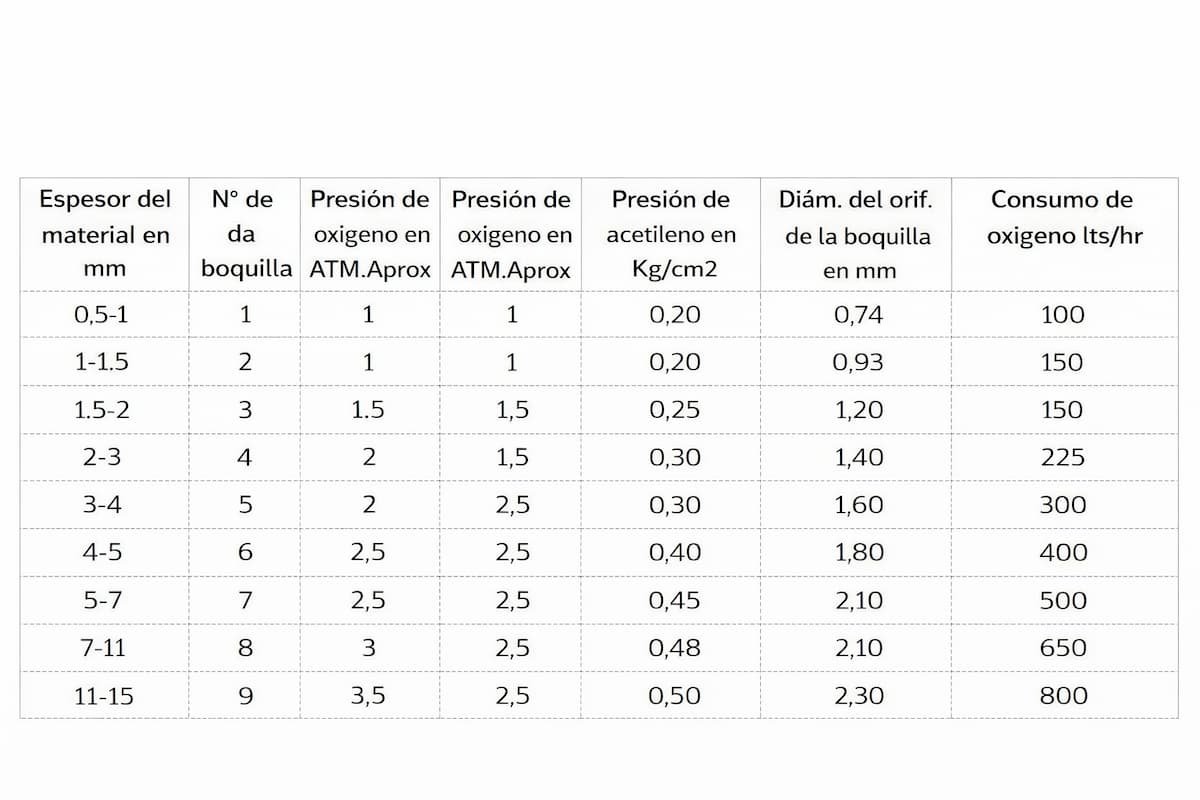Click the "Presión de acetileno en Kg/cm2" header
Viewport: 1200px width, 800px height.
670,235
